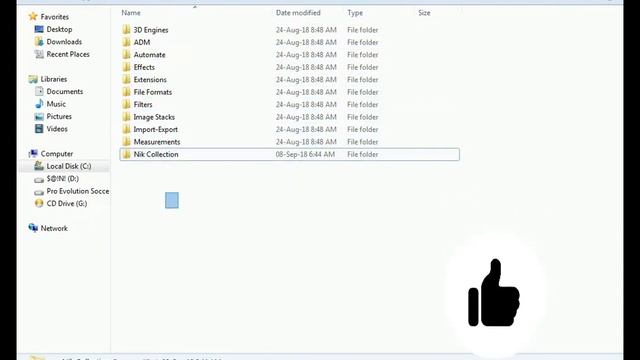
Task: Click the Local Disk (C:) drive icon
Action: [x=39, y=166]
